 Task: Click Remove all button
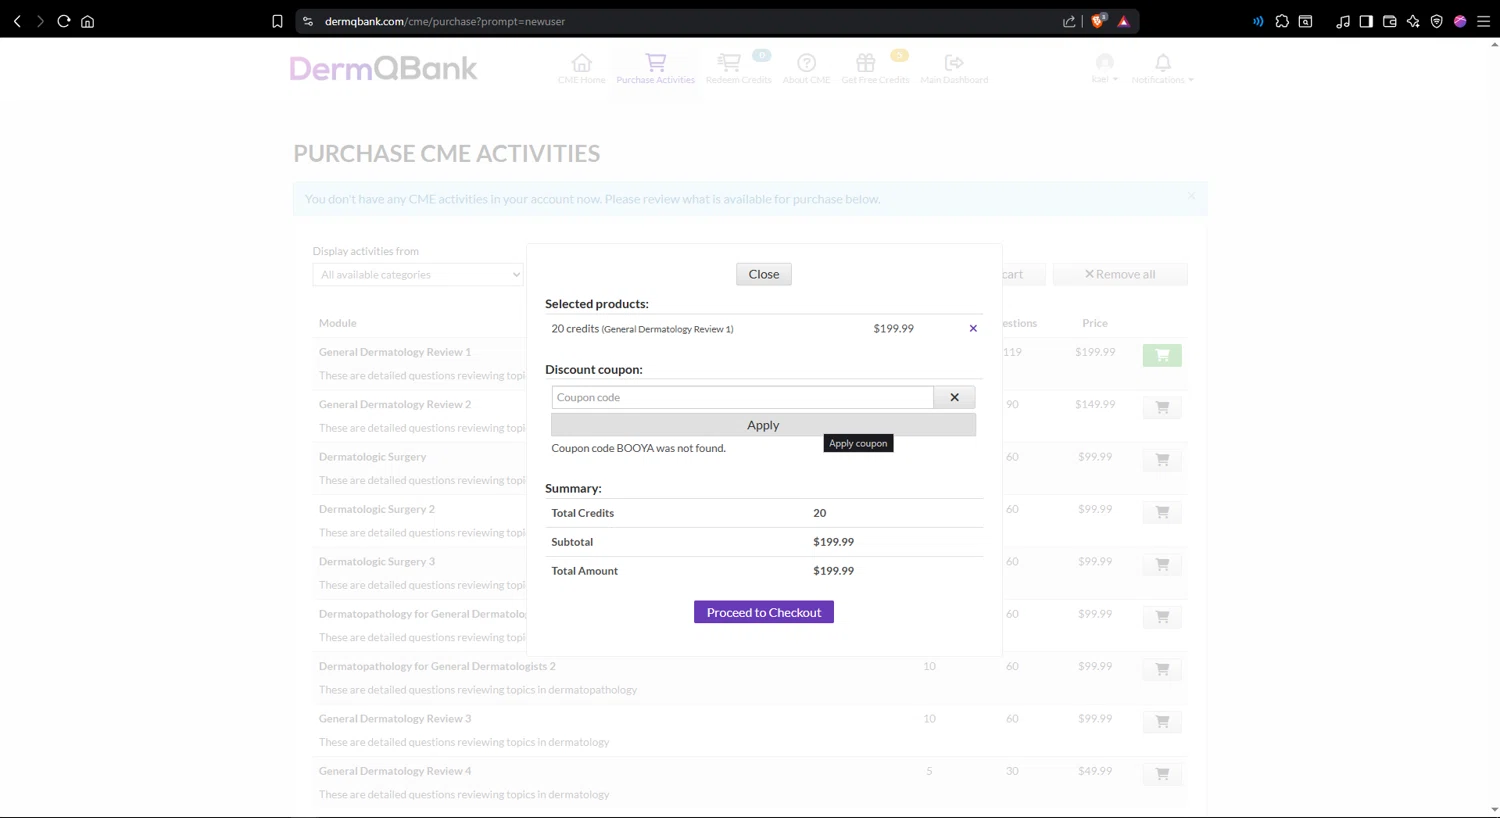(x=1120, y=274)
